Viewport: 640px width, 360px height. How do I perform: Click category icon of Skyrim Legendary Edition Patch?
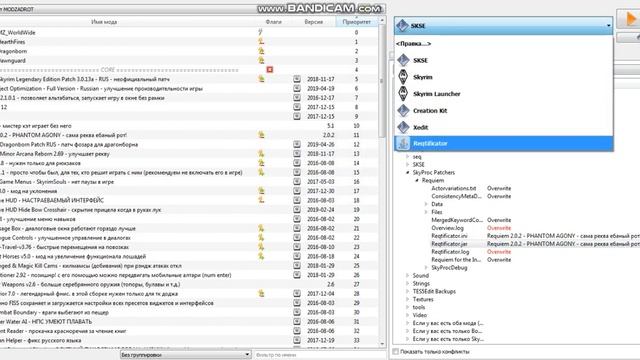coord(297,79)
